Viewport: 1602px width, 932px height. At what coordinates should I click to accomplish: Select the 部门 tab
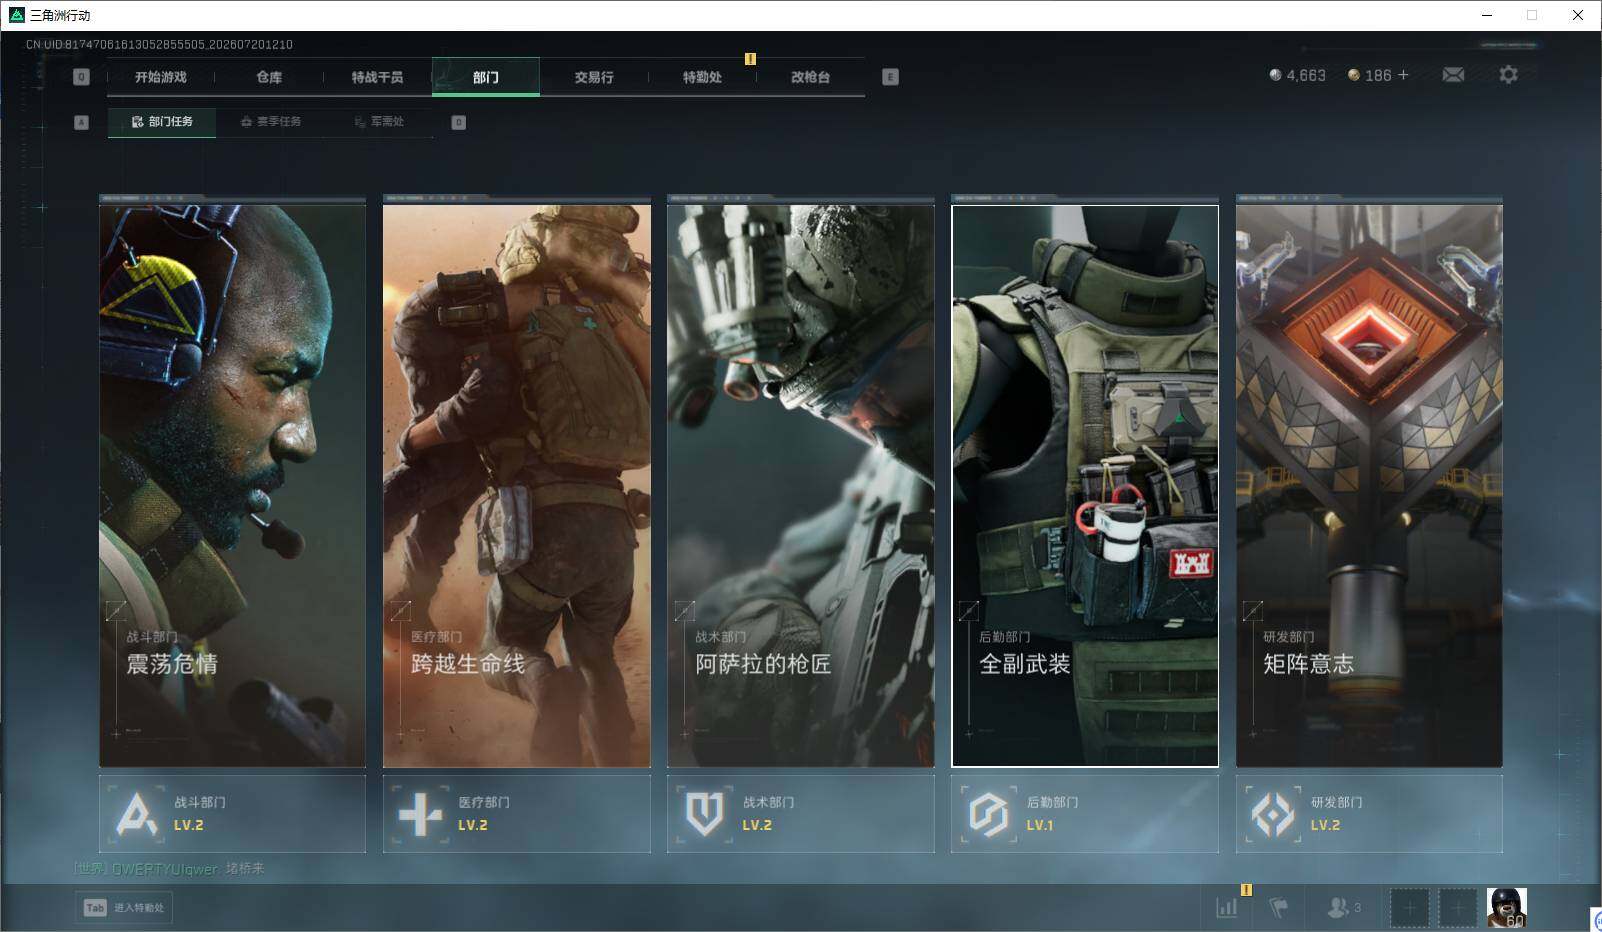(x=486, y=77)
